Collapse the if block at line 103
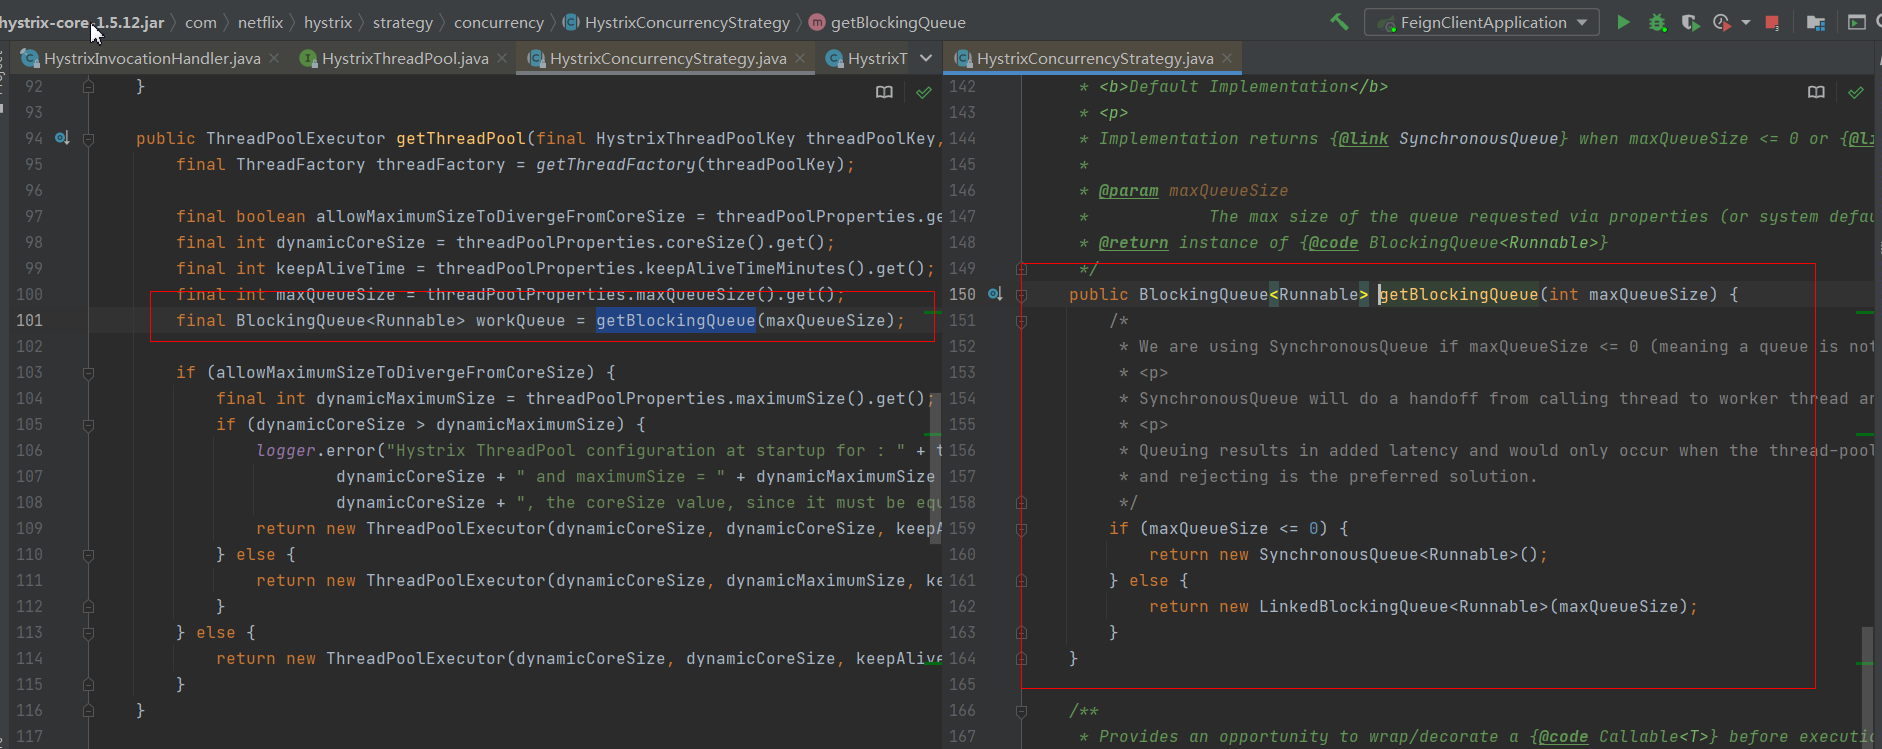Viewport: 1882px width, 749px height. click(x=88, y=373)
